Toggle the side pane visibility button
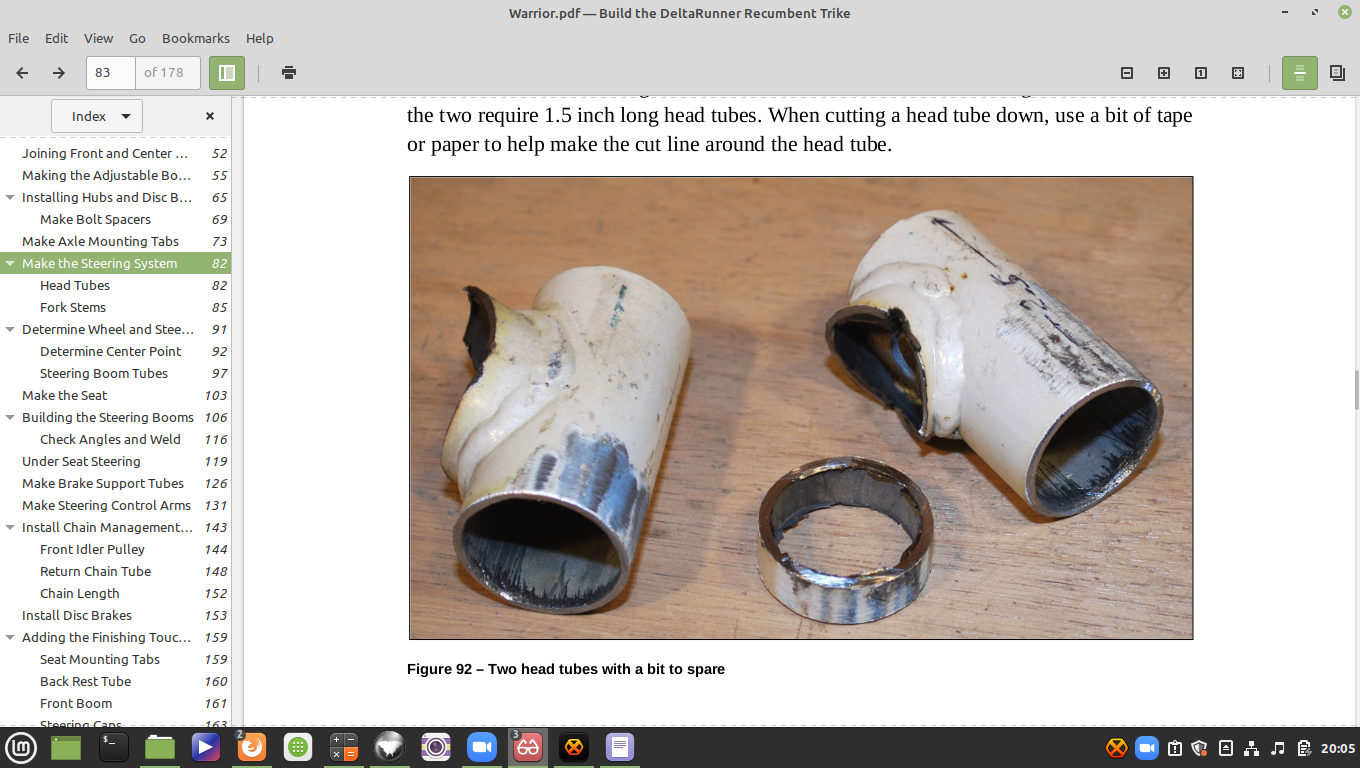This screenshot has height=768, width=1360. pyautogui.click(x=227, y=73)
